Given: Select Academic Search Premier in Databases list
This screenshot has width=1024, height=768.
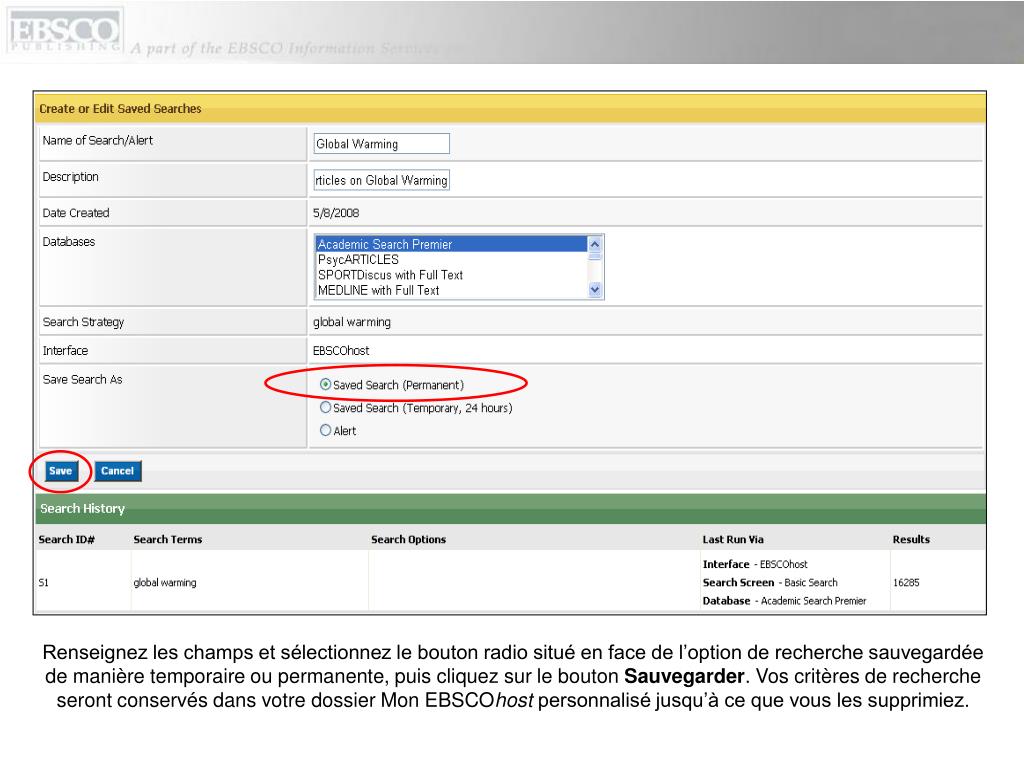Looking at the screenshot, I should pos(451,244).
